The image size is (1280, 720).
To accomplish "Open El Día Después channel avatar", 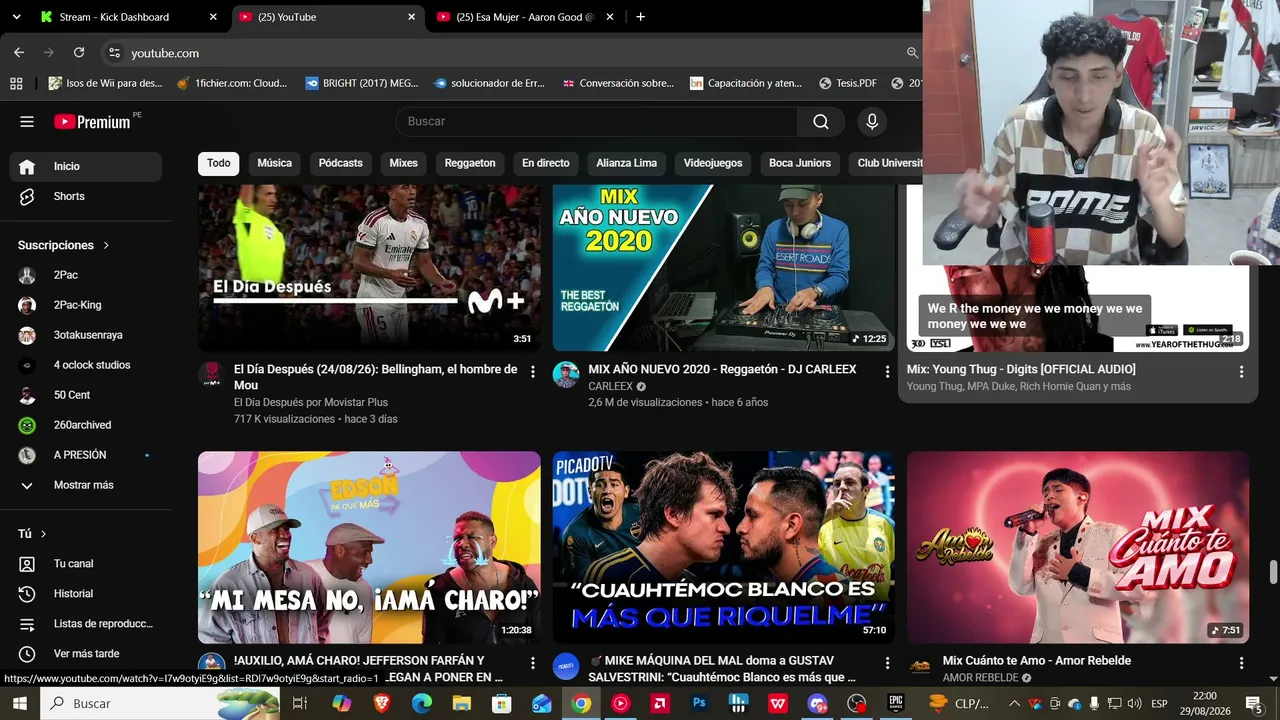I will pos(211,375).
